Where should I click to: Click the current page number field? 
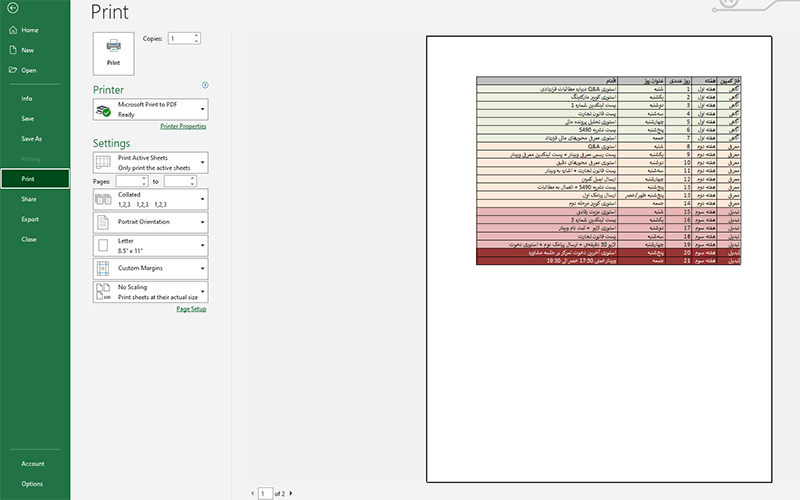click(265, 493)
